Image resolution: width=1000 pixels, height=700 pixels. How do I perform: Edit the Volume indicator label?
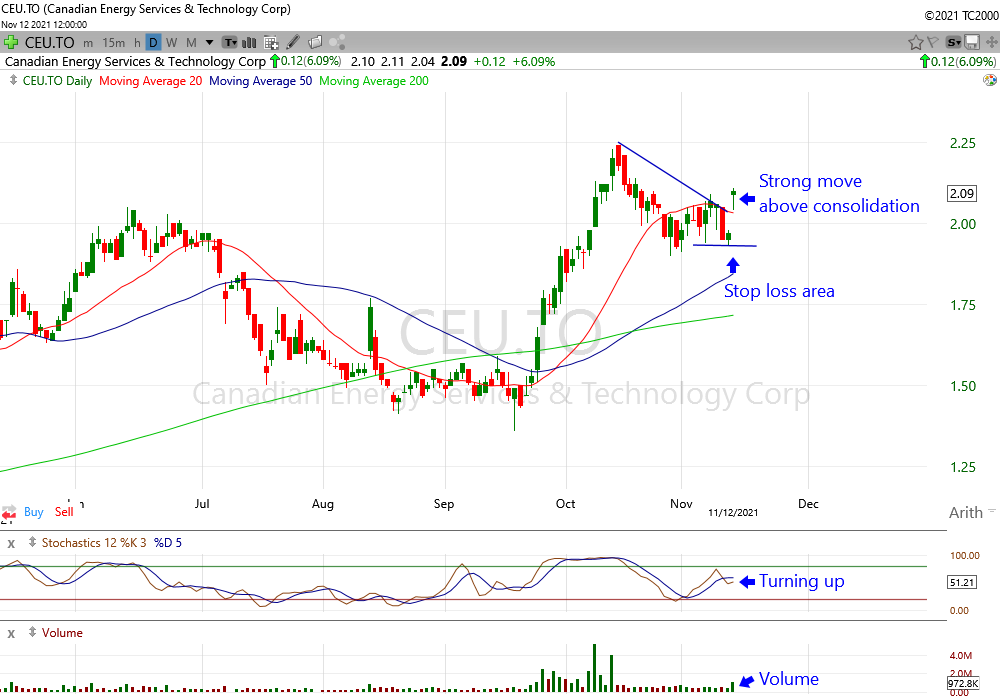tap(62, 632)
